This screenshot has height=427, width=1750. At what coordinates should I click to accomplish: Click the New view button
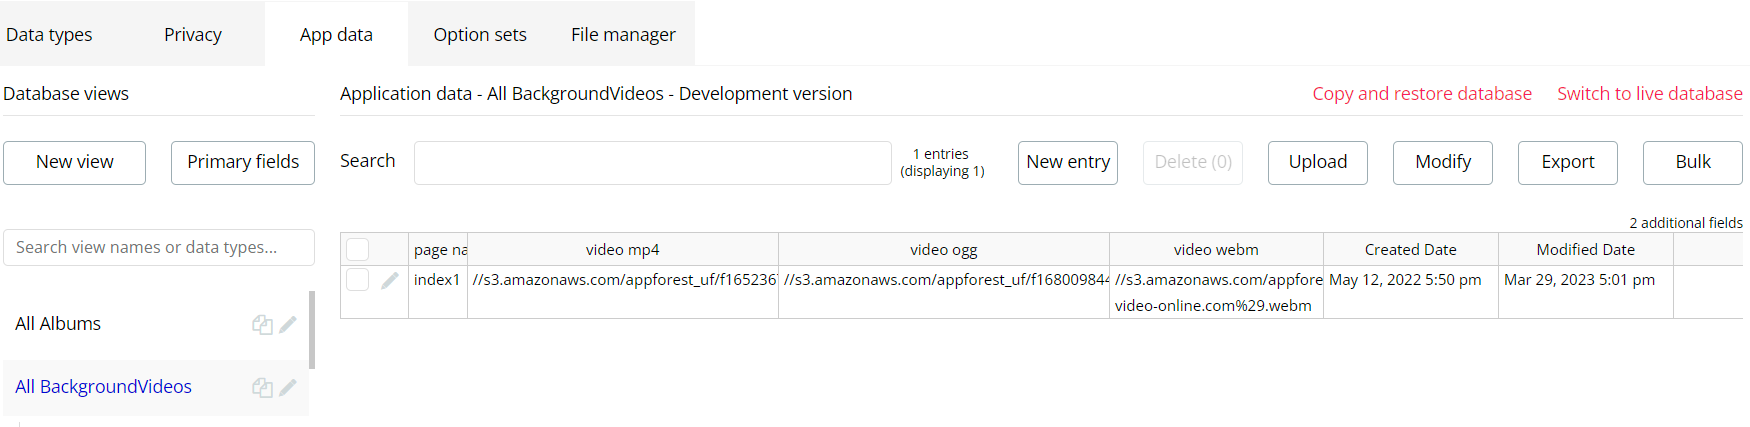click(x=75, y=162)
